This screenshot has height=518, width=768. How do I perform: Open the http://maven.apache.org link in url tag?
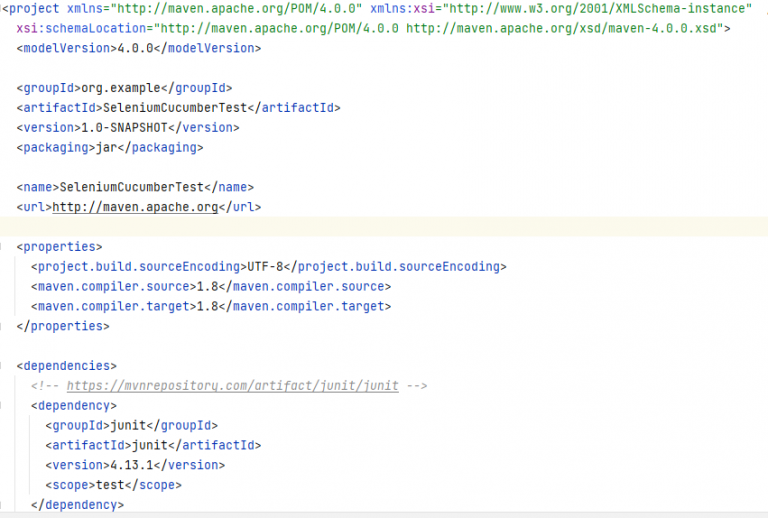[x=134, y=207]
